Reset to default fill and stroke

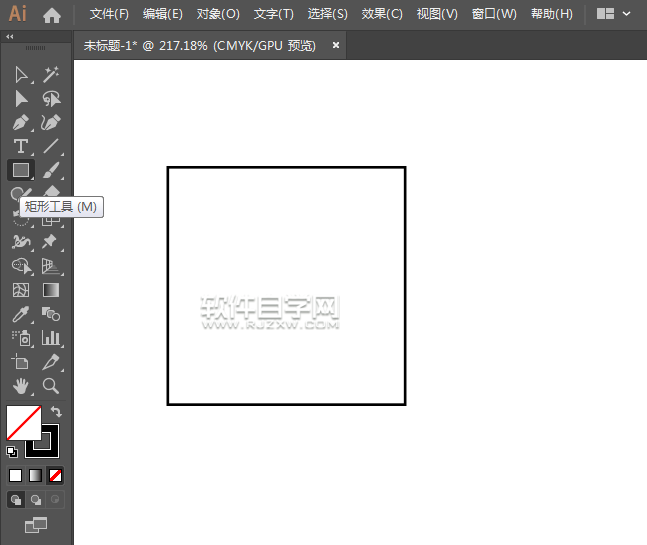pyautogui.click(x=12, y=452)
